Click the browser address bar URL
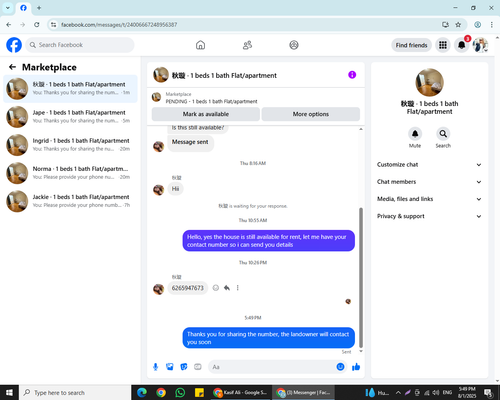This screenshot has width=500, height=400. click(119, 25)
